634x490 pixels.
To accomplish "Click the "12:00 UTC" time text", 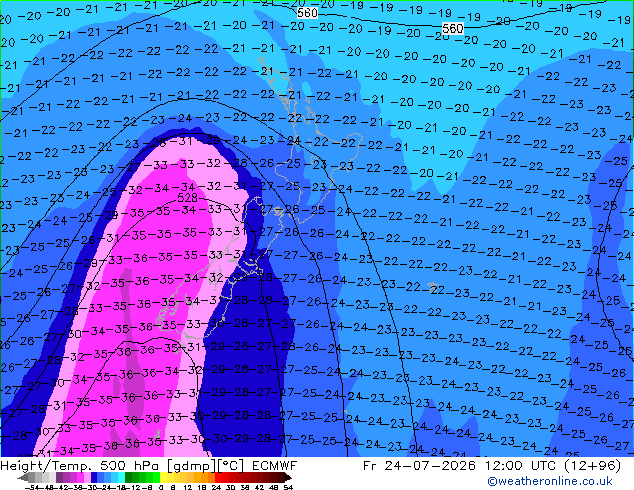I will tap(522, 466).
